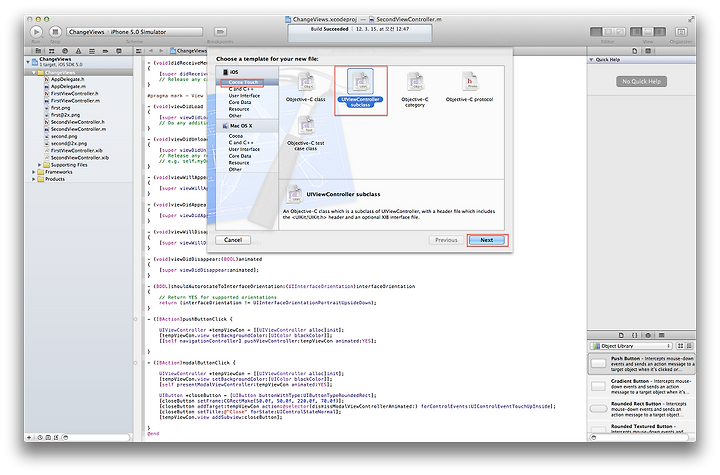The height and width of the screenshot is (475, 720).
Task: Select the Standard editor button
Action: pos(596,32)
